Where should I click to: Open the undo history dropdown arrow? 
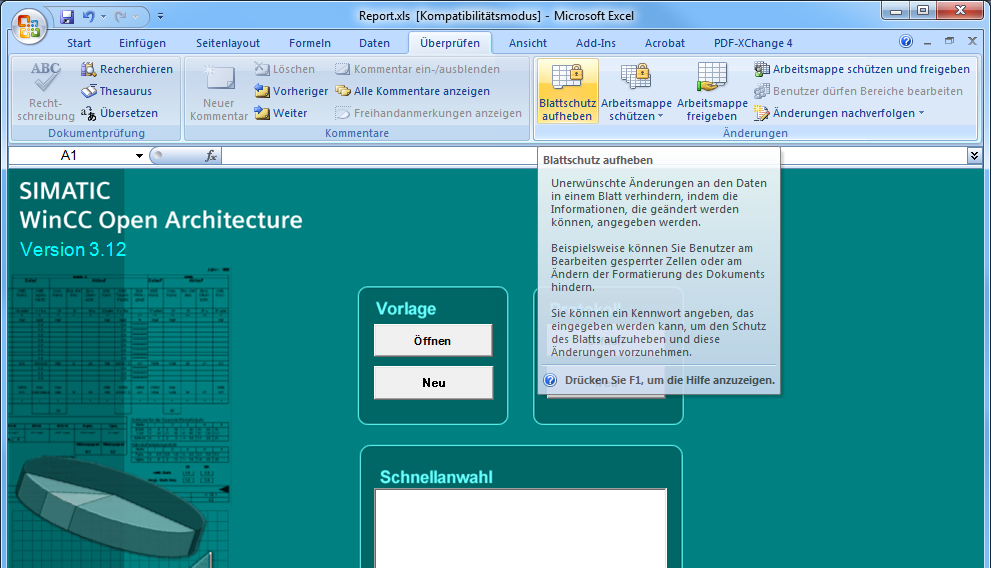104,17
